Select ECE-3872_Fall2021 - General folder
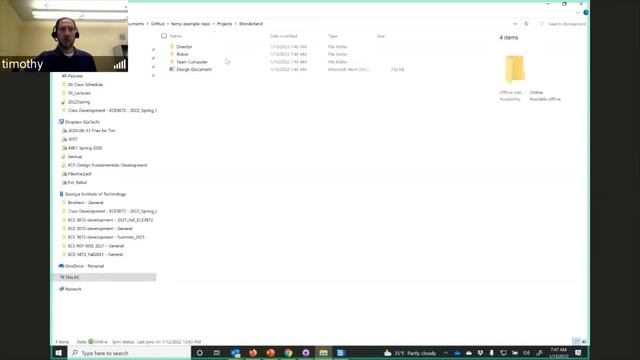This screenshot has height=360, width=640. click(x=95, y=255)
